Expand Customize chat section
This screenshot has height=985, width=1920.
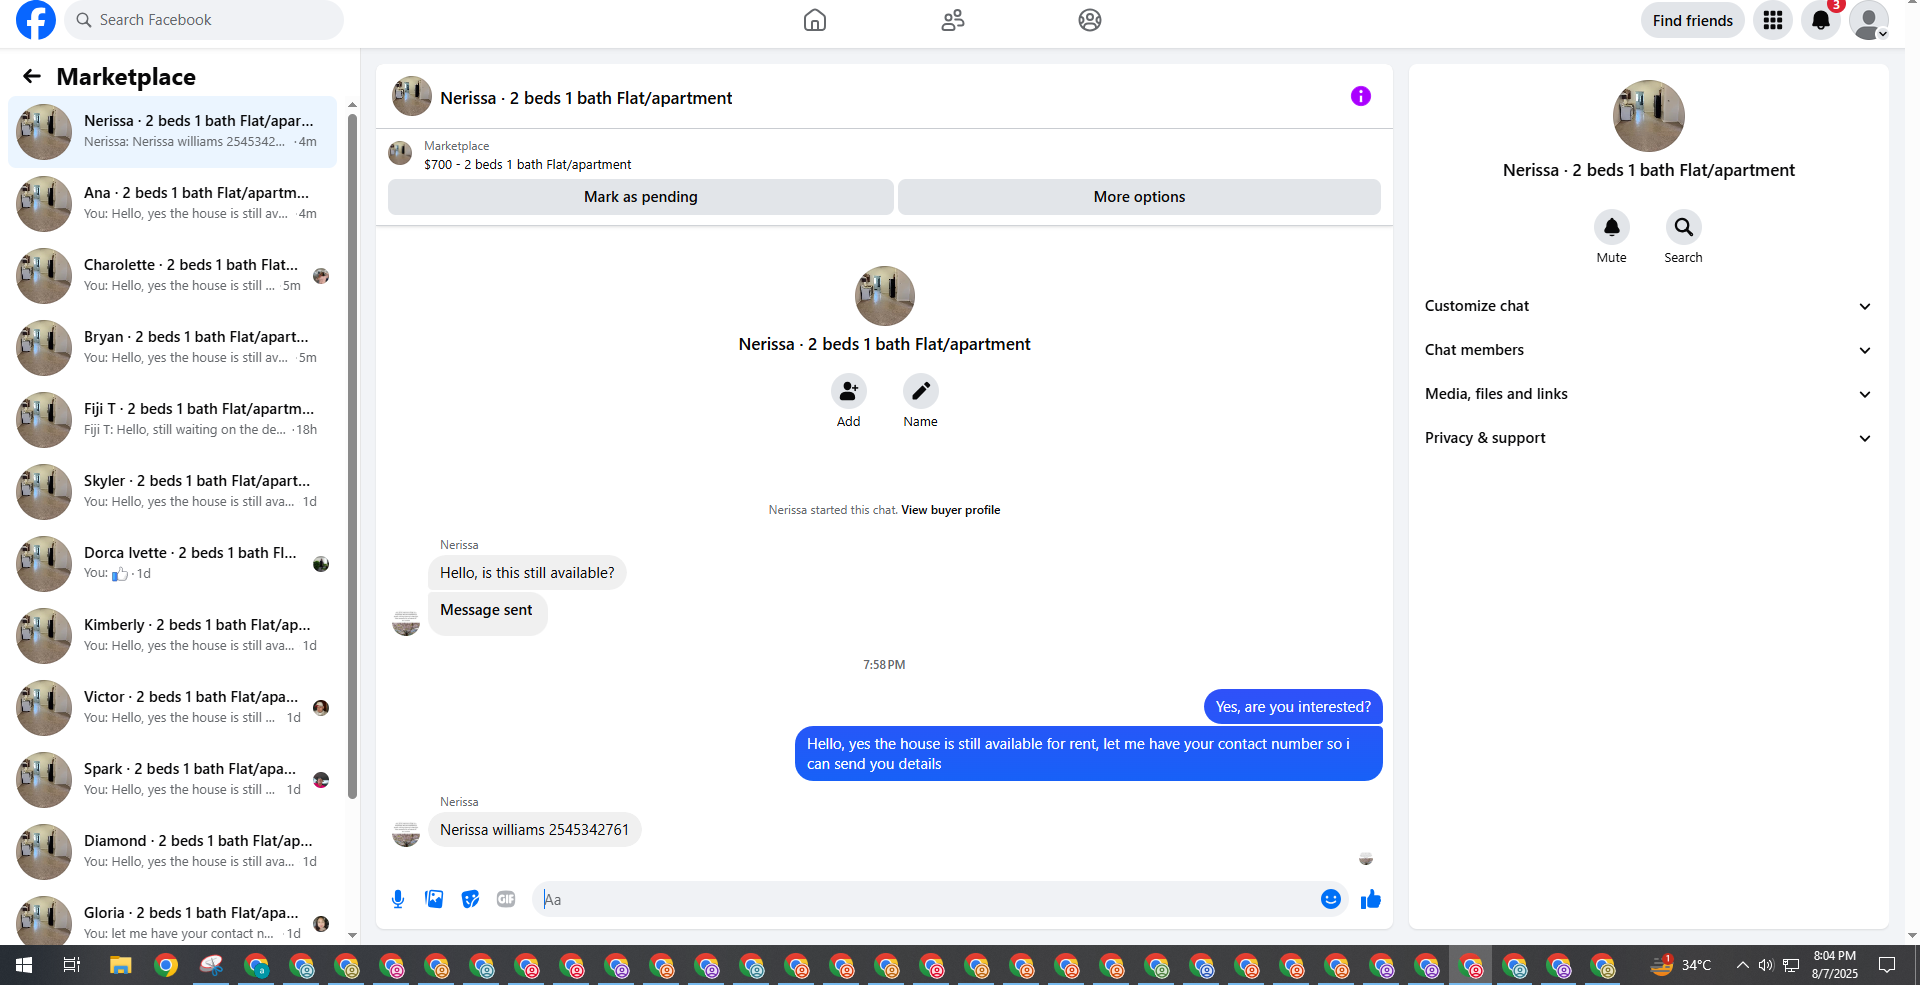(1649, 306)
